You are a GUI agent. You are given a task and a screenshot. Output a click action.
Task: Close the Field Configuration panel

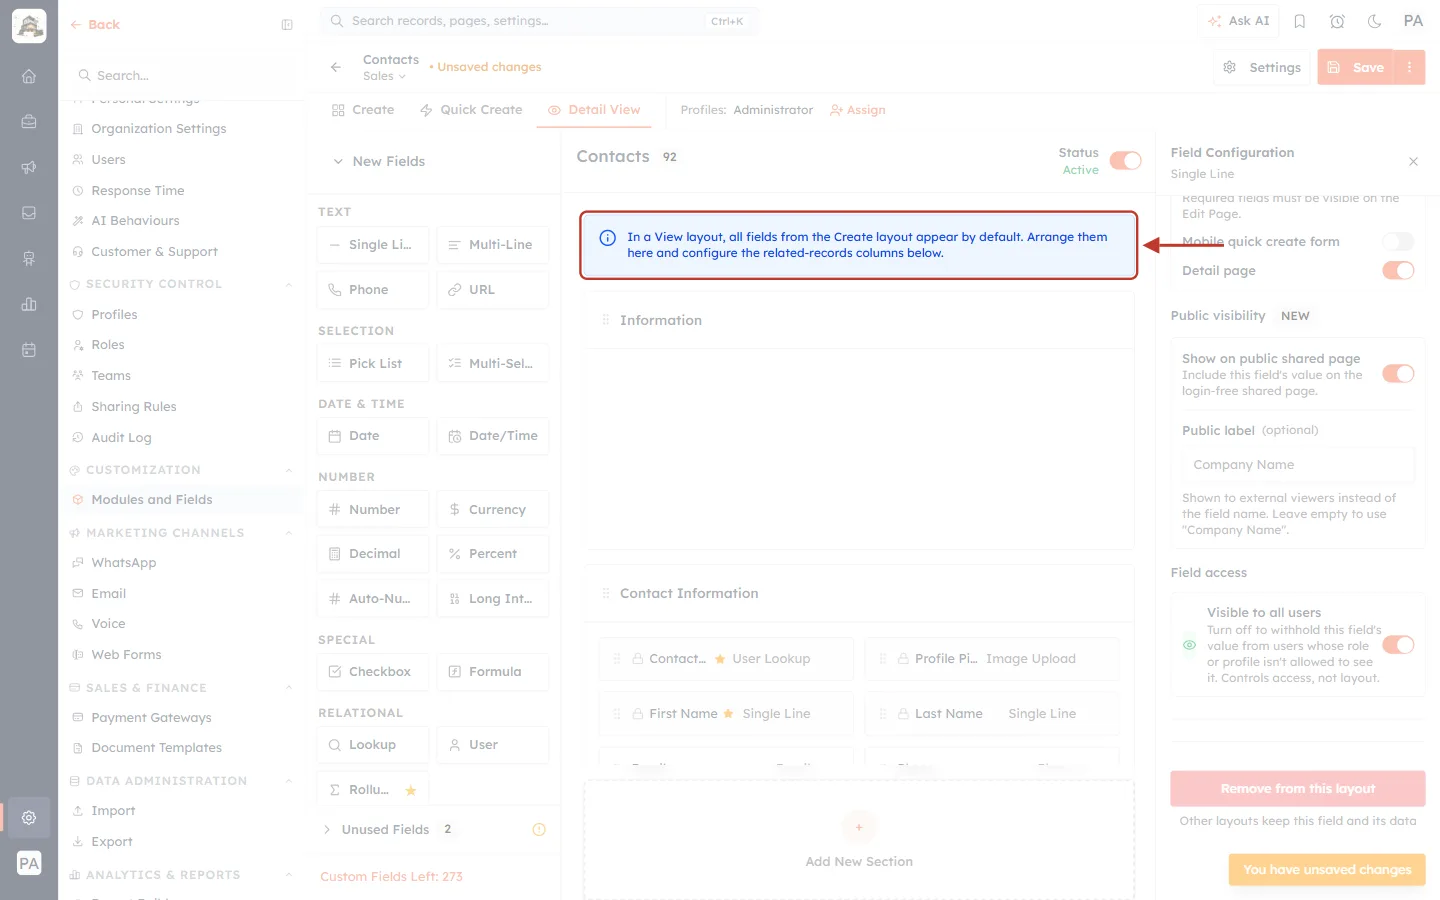pyautogui.click(x=1413, y=161)
